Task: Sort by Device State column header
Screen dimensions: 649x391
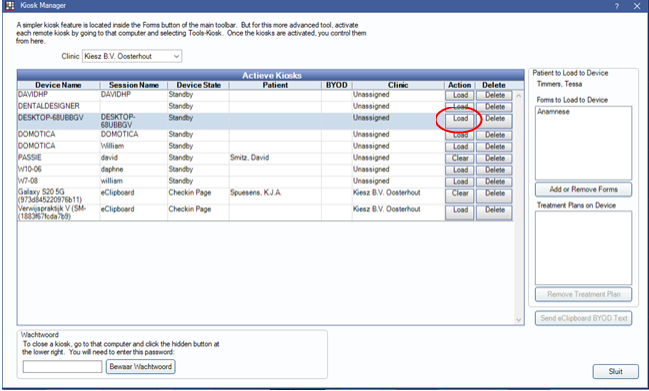Action: (x=198, y=85)
